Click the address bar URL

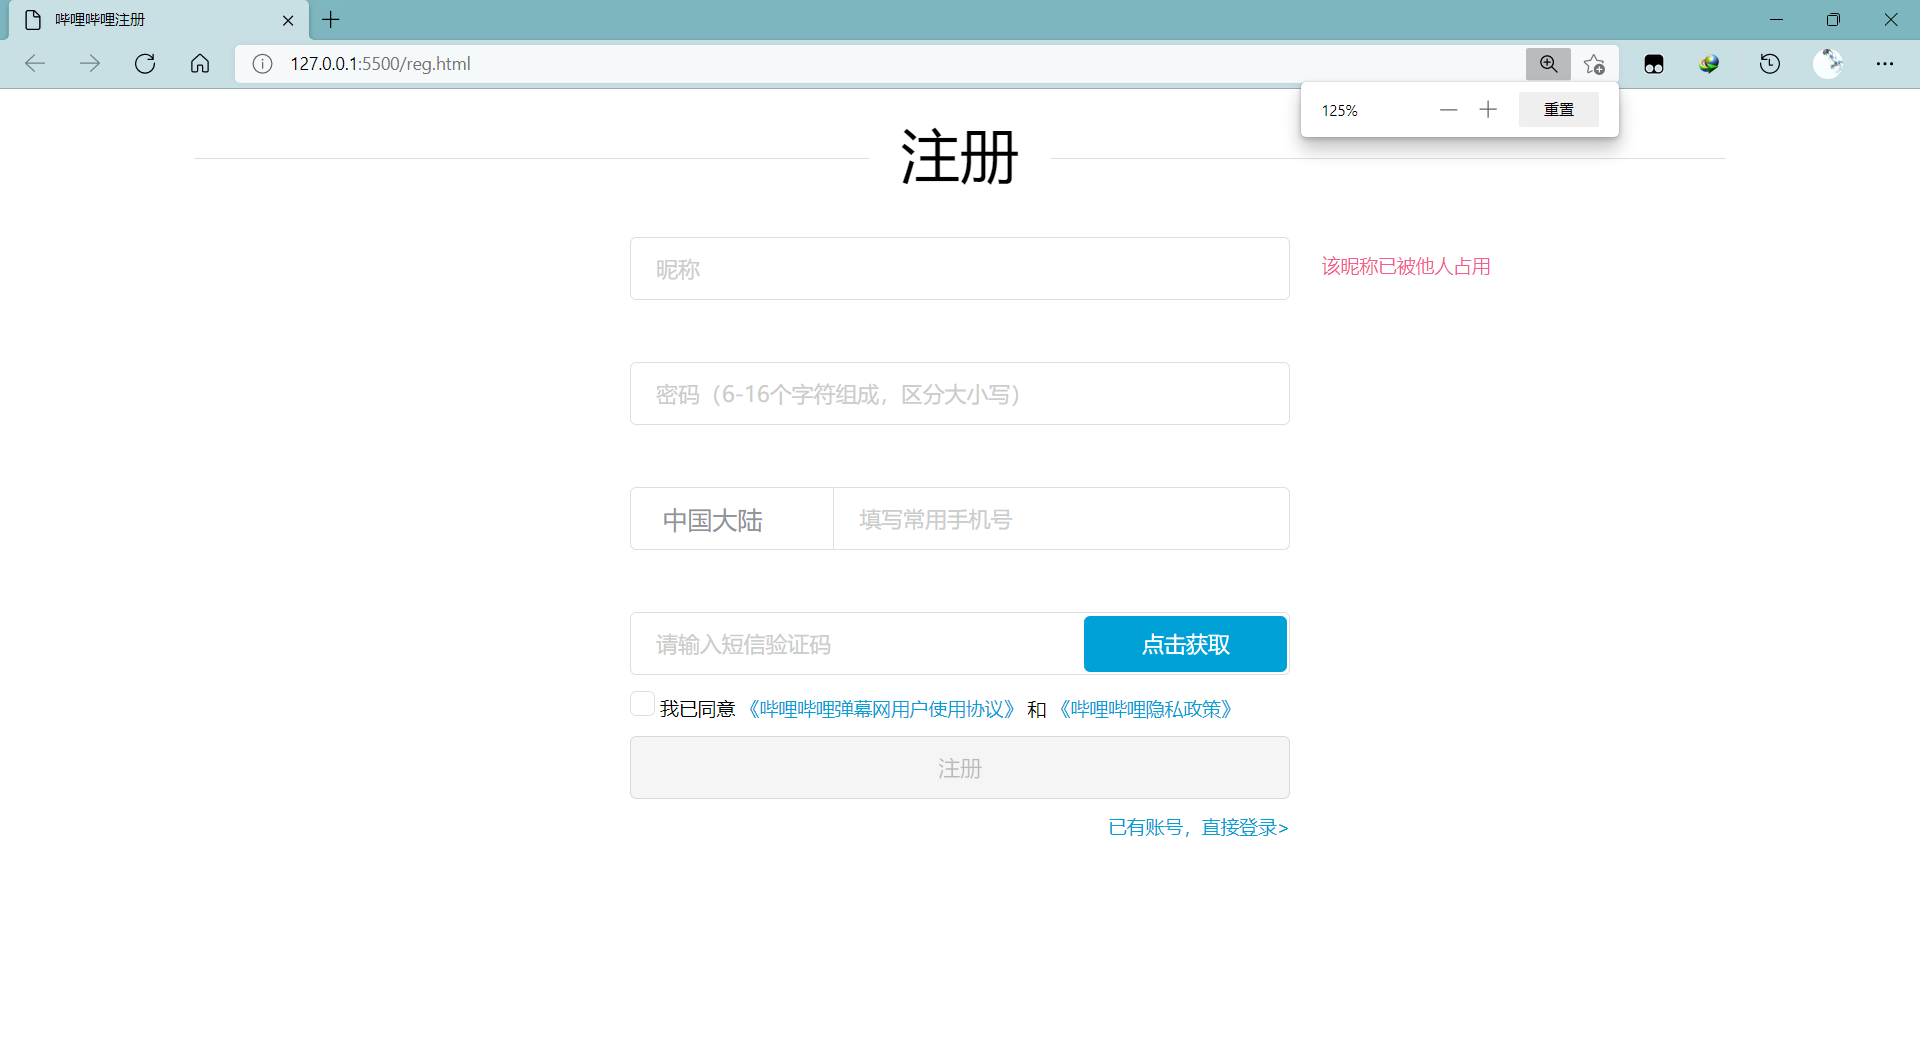(380, 64)
